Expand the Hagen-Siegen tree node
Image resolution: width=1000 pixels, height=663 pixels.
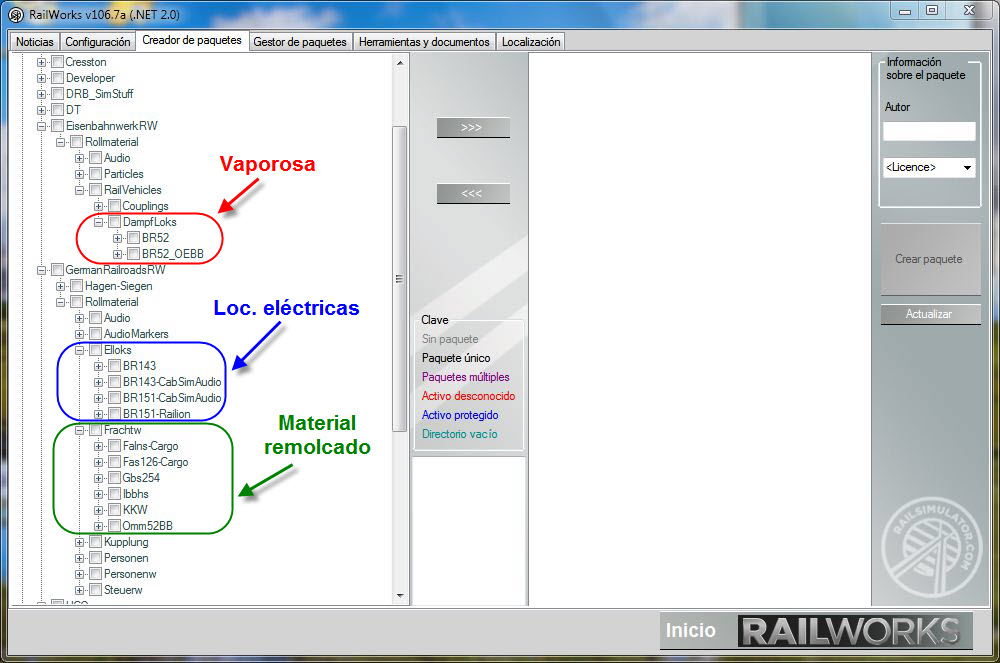pyautogui.click(x=61, y=286)
